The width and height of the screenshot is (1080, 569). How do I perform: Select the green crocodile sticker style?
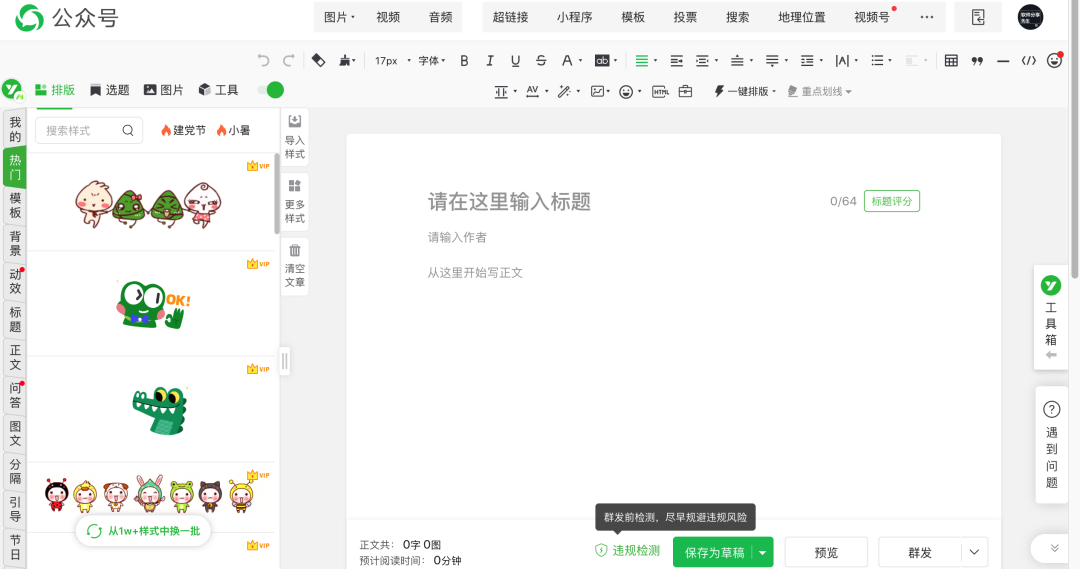pyautogui.click(x=160, y=411)
